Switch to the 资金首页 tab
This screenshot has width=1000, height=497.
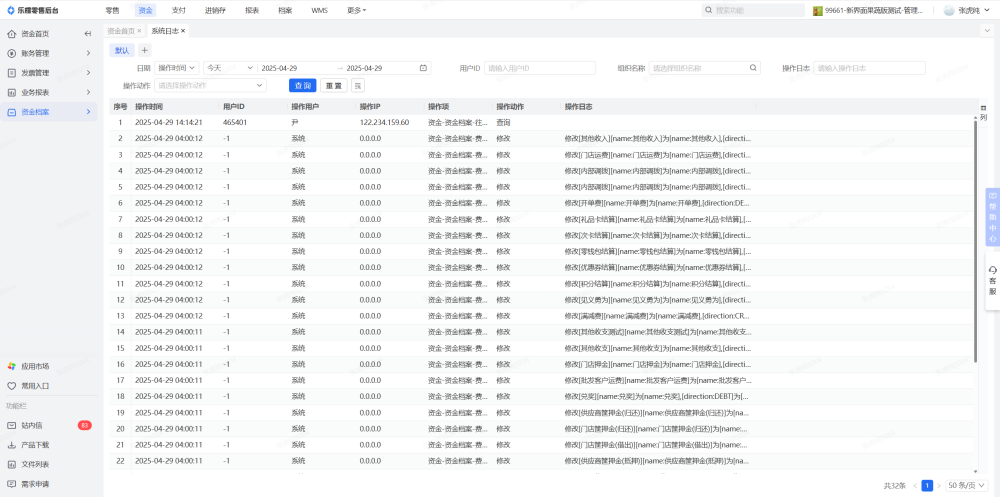pos(121,31)
